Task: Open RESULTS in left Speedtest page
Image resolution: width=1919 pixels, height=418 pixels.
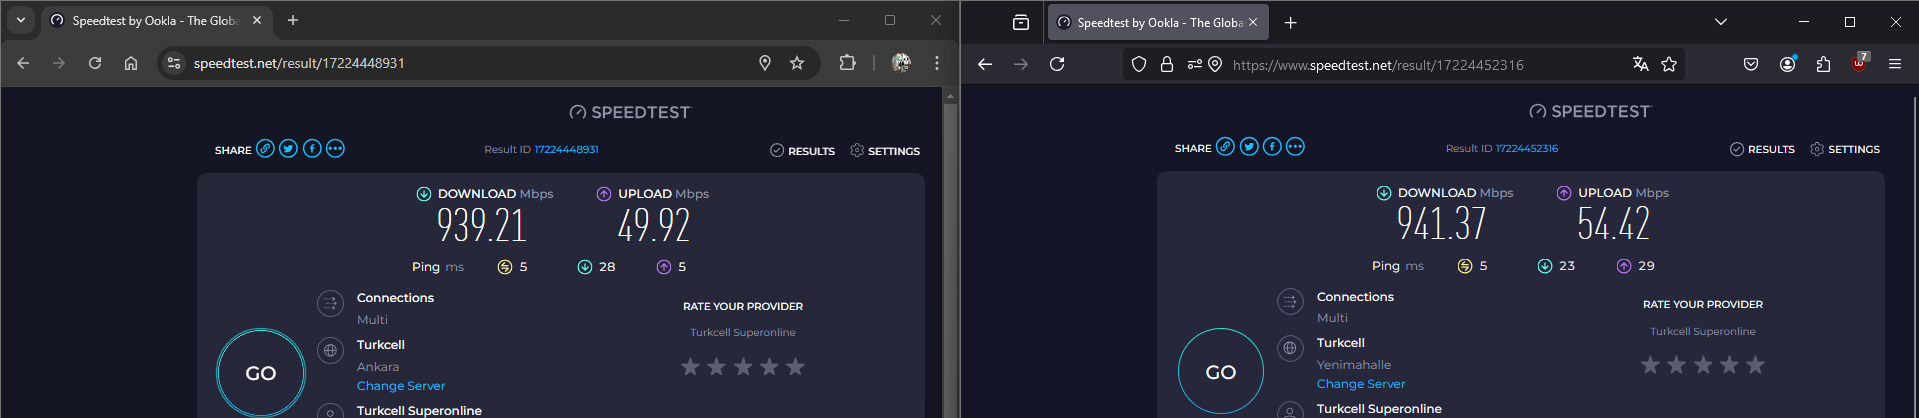Action: [802, 151]
